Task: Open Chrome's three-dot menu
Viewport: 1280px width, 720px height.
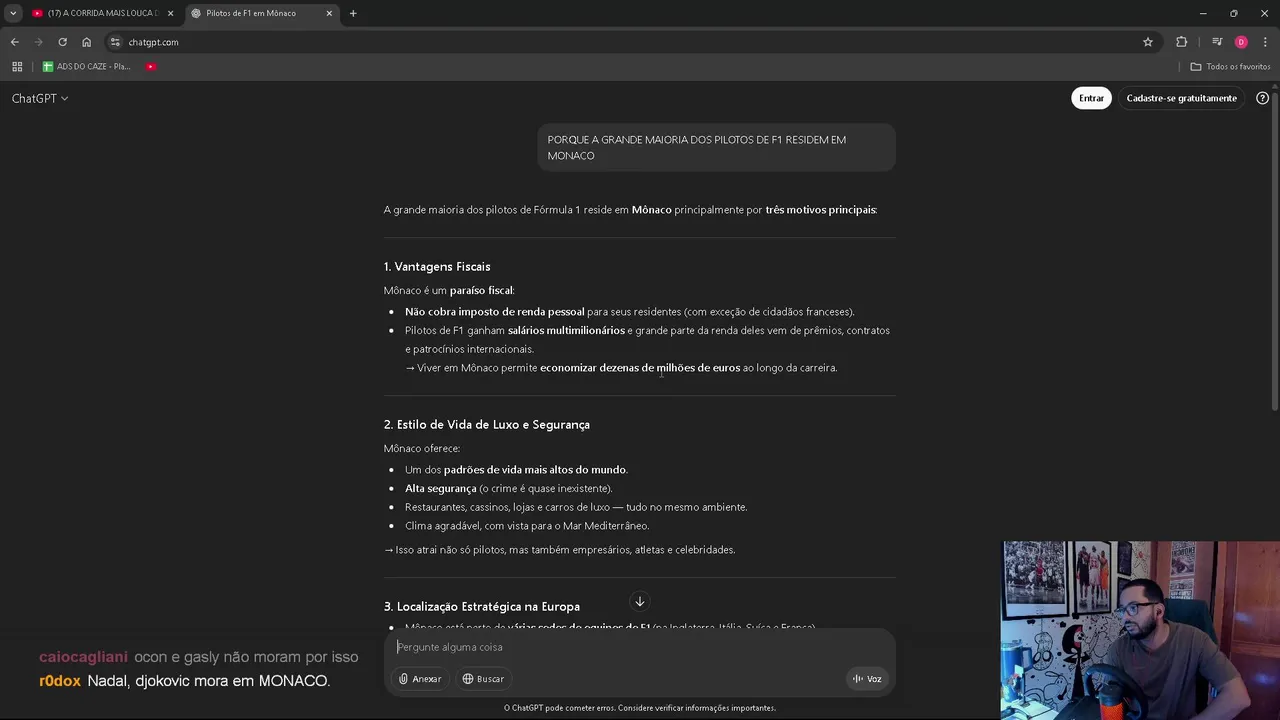Action: pos(1265,42)
